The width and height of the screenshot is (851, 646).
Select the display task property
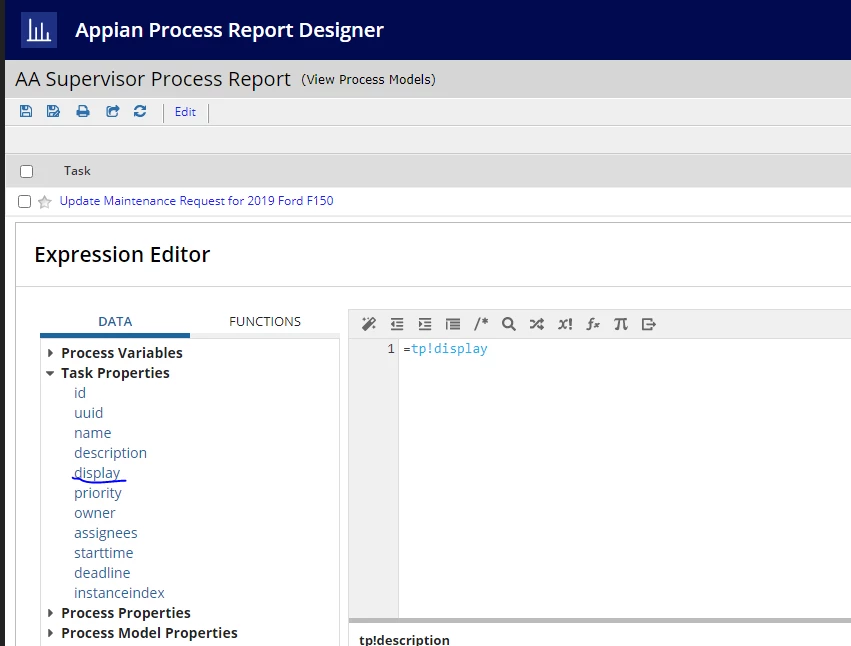[97, 473]
